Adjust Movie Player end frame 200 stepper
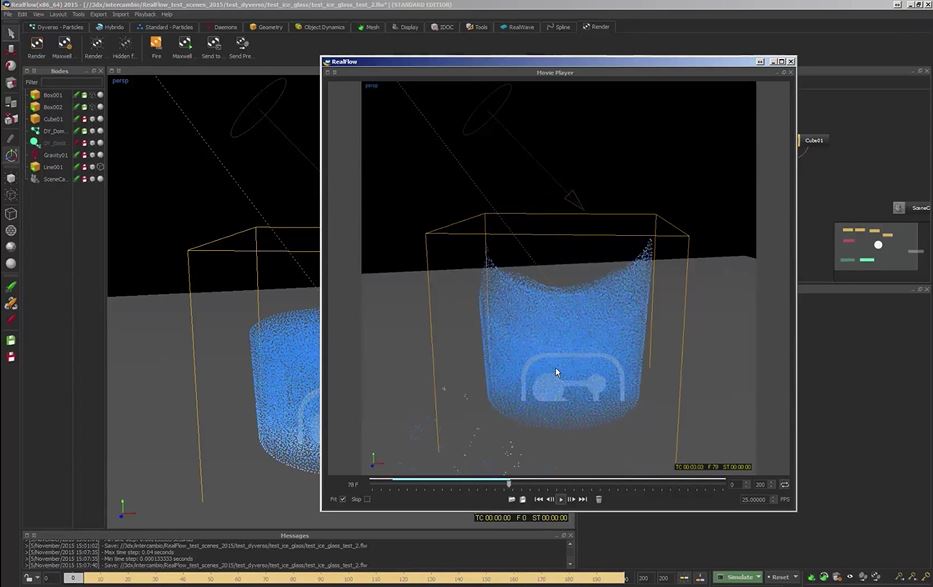The width and height of the screenshot is (933, 587). pos(772,485)
